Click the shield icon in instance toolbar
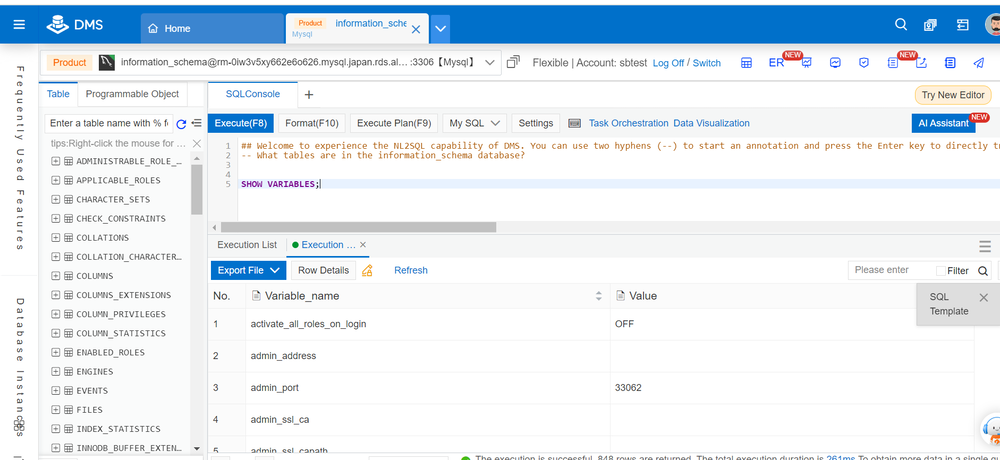The image size is (1000, 460). pos(863,63)
